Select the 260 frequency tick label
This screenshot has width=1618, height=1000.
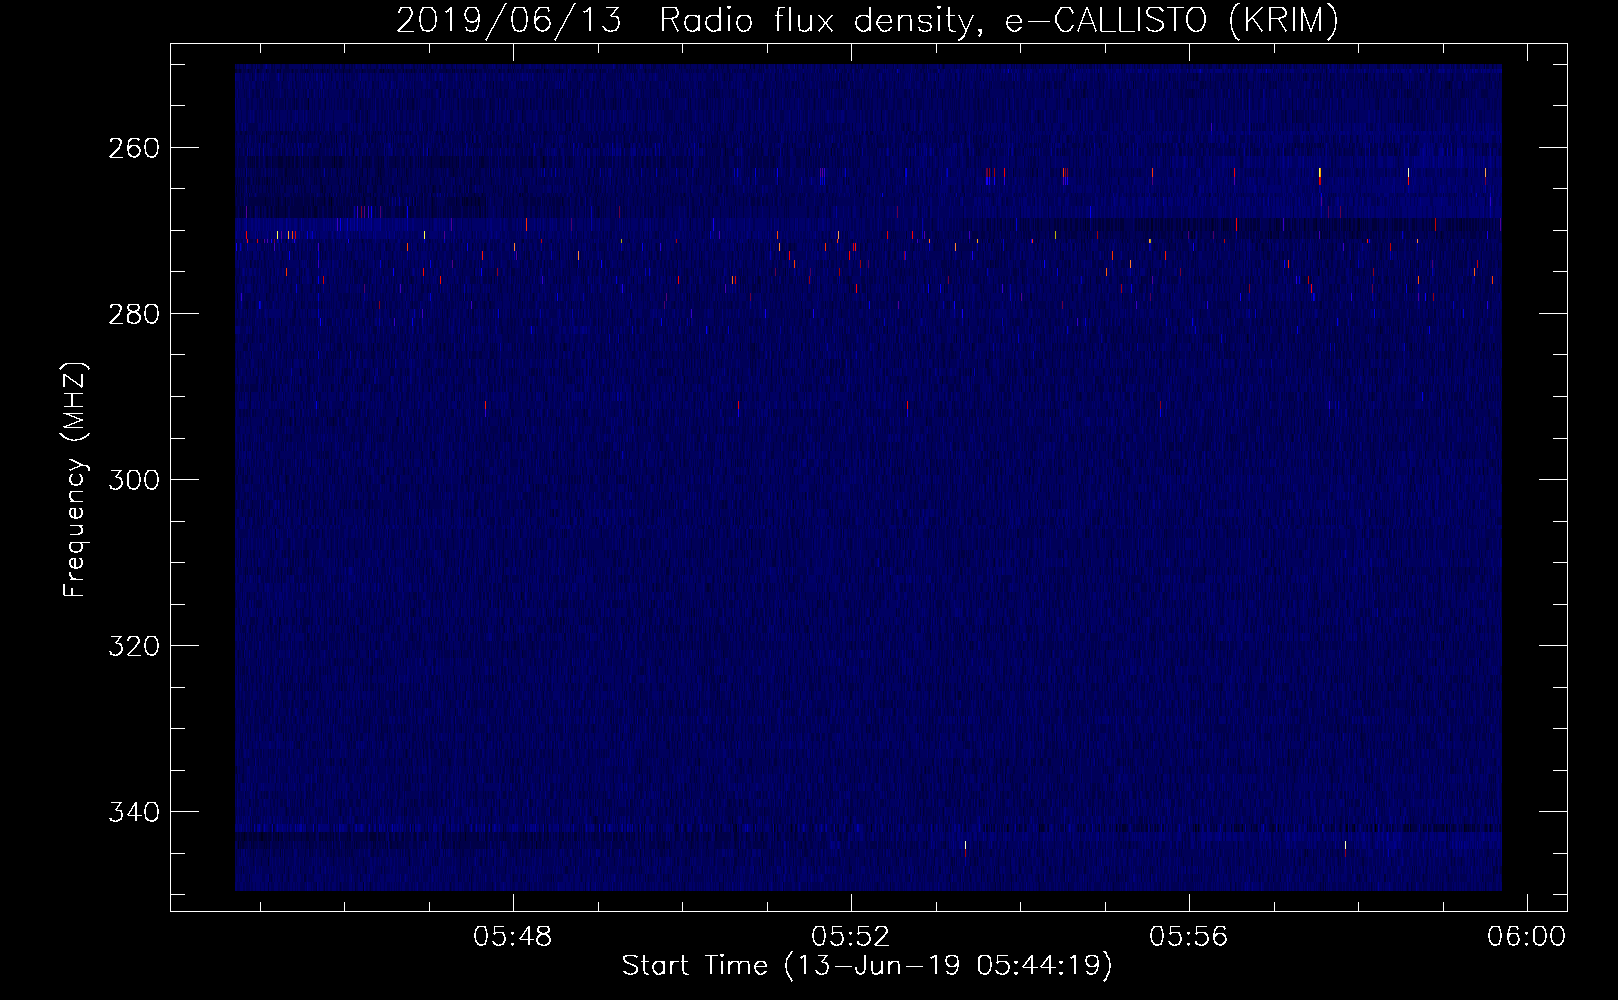[133, 148]
